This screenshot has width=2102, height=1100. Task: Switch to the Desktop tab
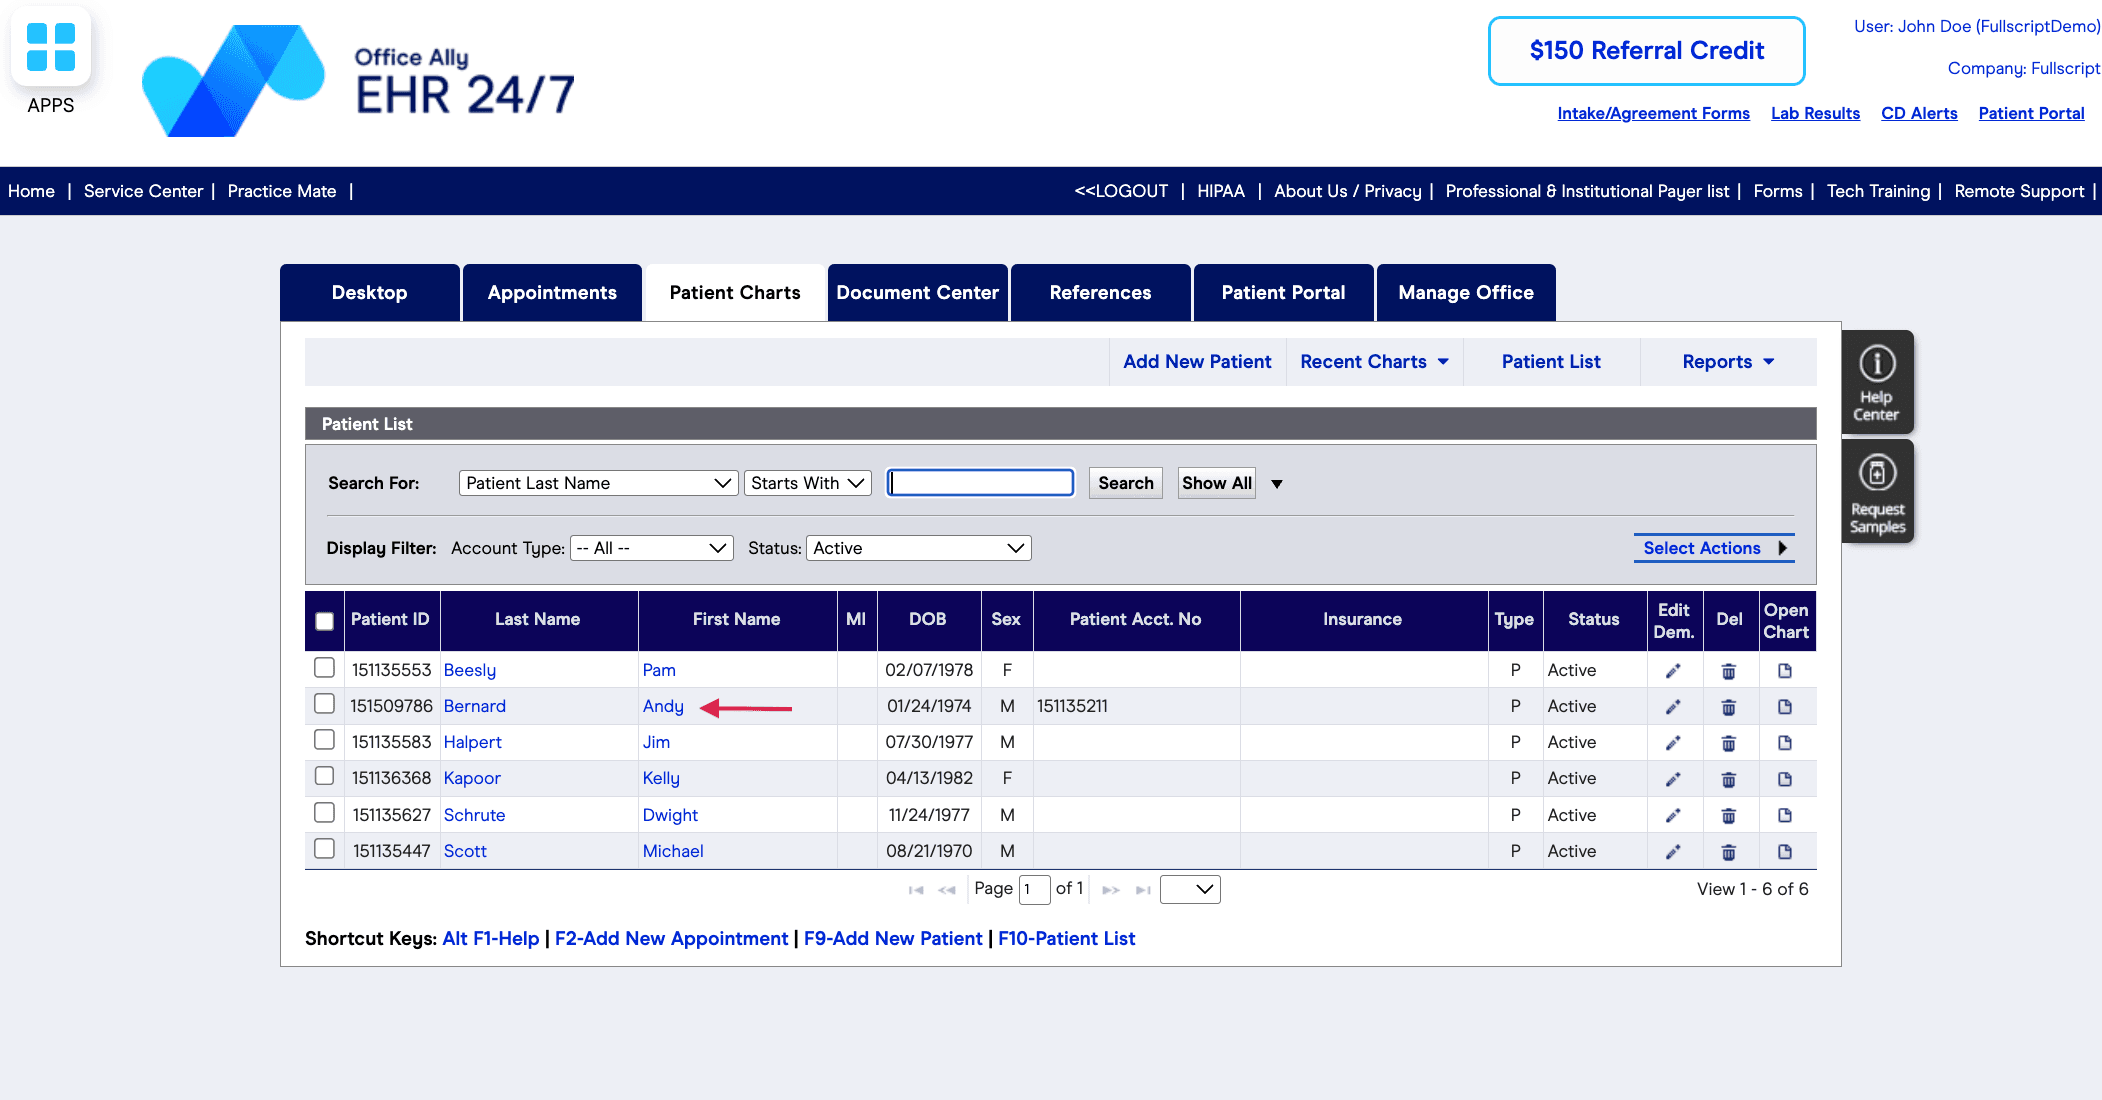[370, 293]
